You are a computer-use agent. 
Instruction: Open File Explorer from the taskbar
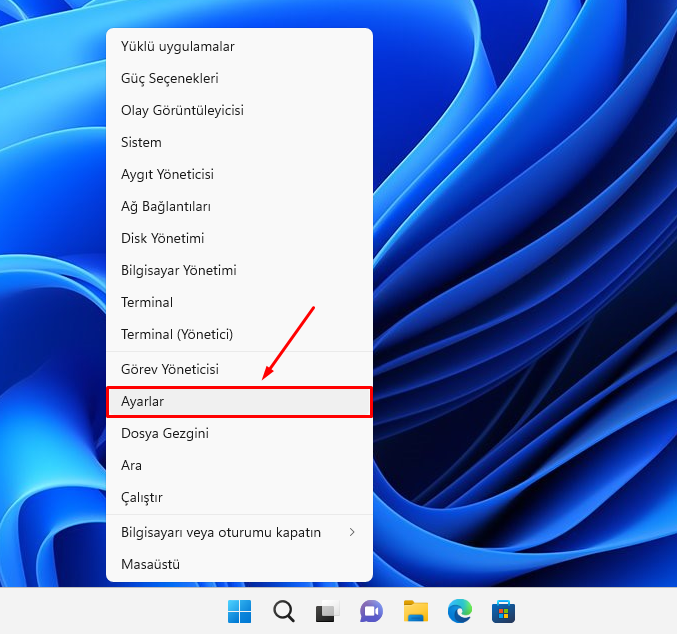[415, 611]
